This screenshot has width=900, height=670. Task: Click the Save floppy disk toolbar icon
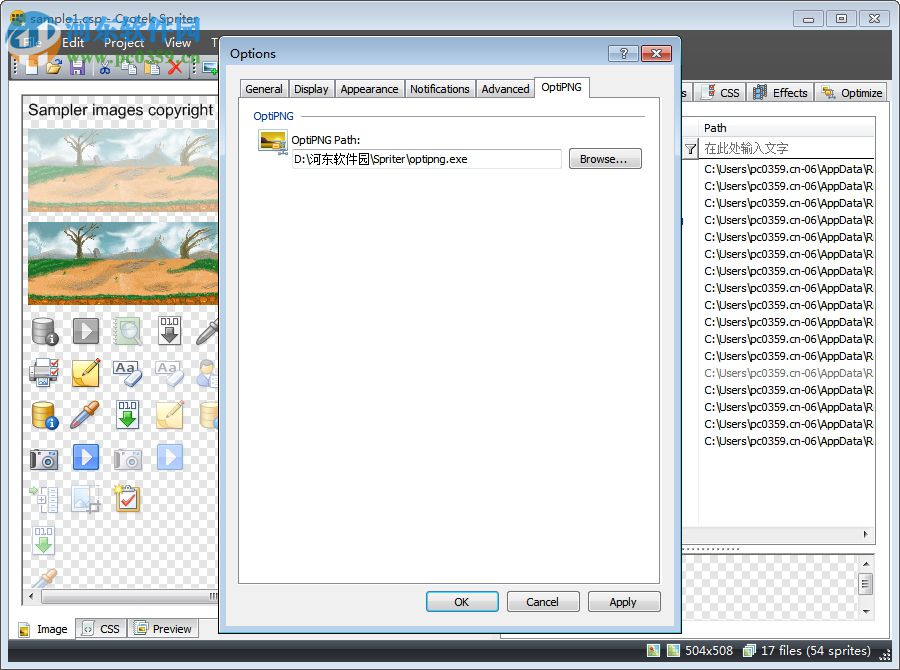click(77, 68)
